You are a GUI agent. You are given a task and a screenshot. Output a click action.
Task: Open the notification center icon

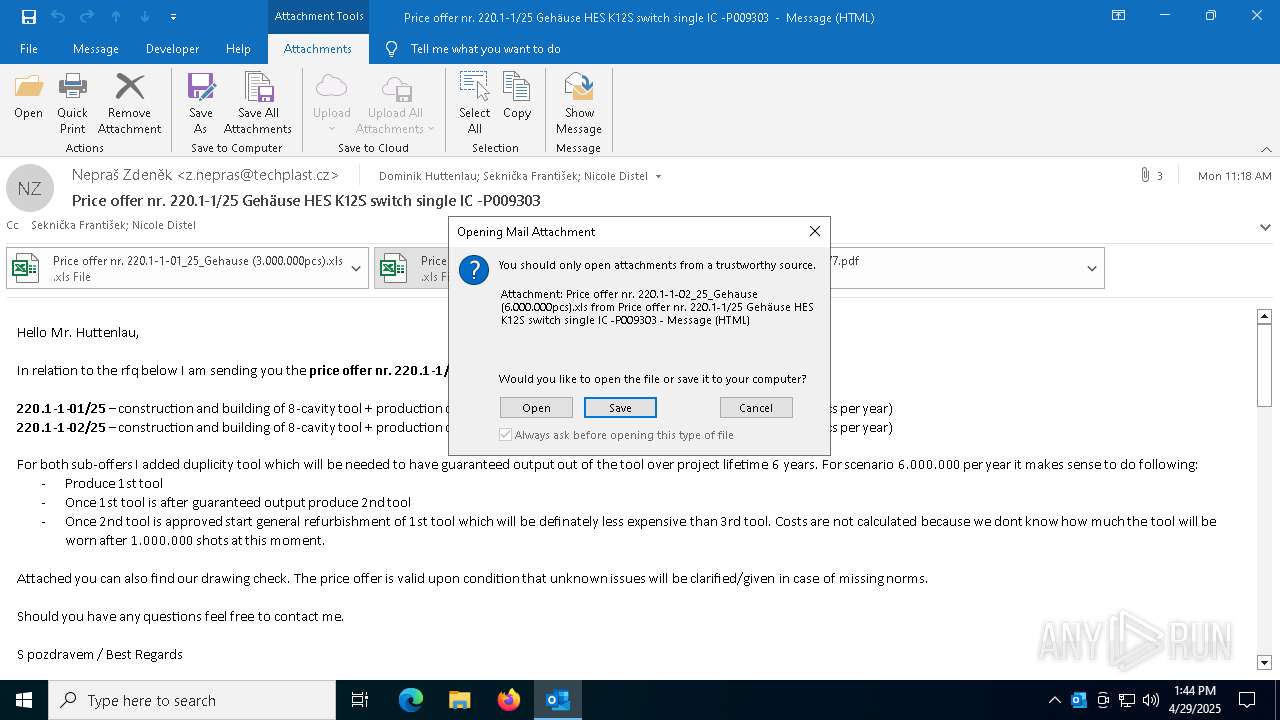tap(1247, 700)
